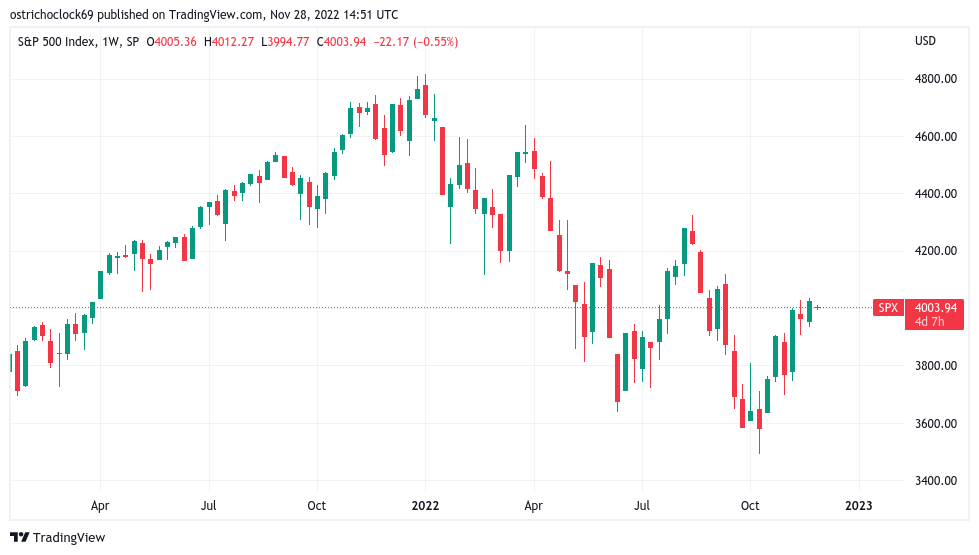Click the ostrichoclock69 publisher text
The height and width of the screenshot is (555, 979).
pyautogui.click(x=52, y=14)
